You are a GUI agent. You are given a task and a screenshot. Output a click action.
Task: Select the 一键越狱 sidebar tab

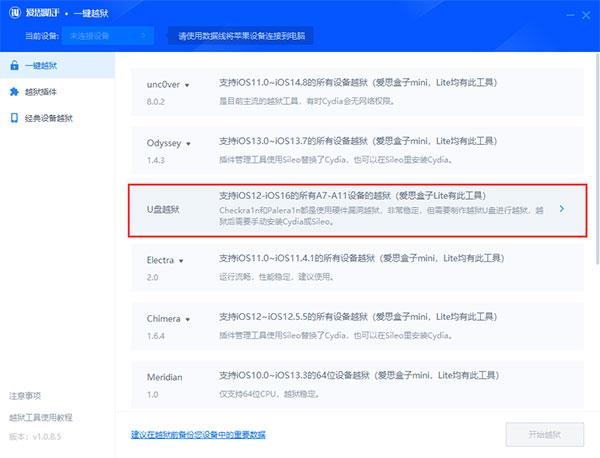click(44, 66)
